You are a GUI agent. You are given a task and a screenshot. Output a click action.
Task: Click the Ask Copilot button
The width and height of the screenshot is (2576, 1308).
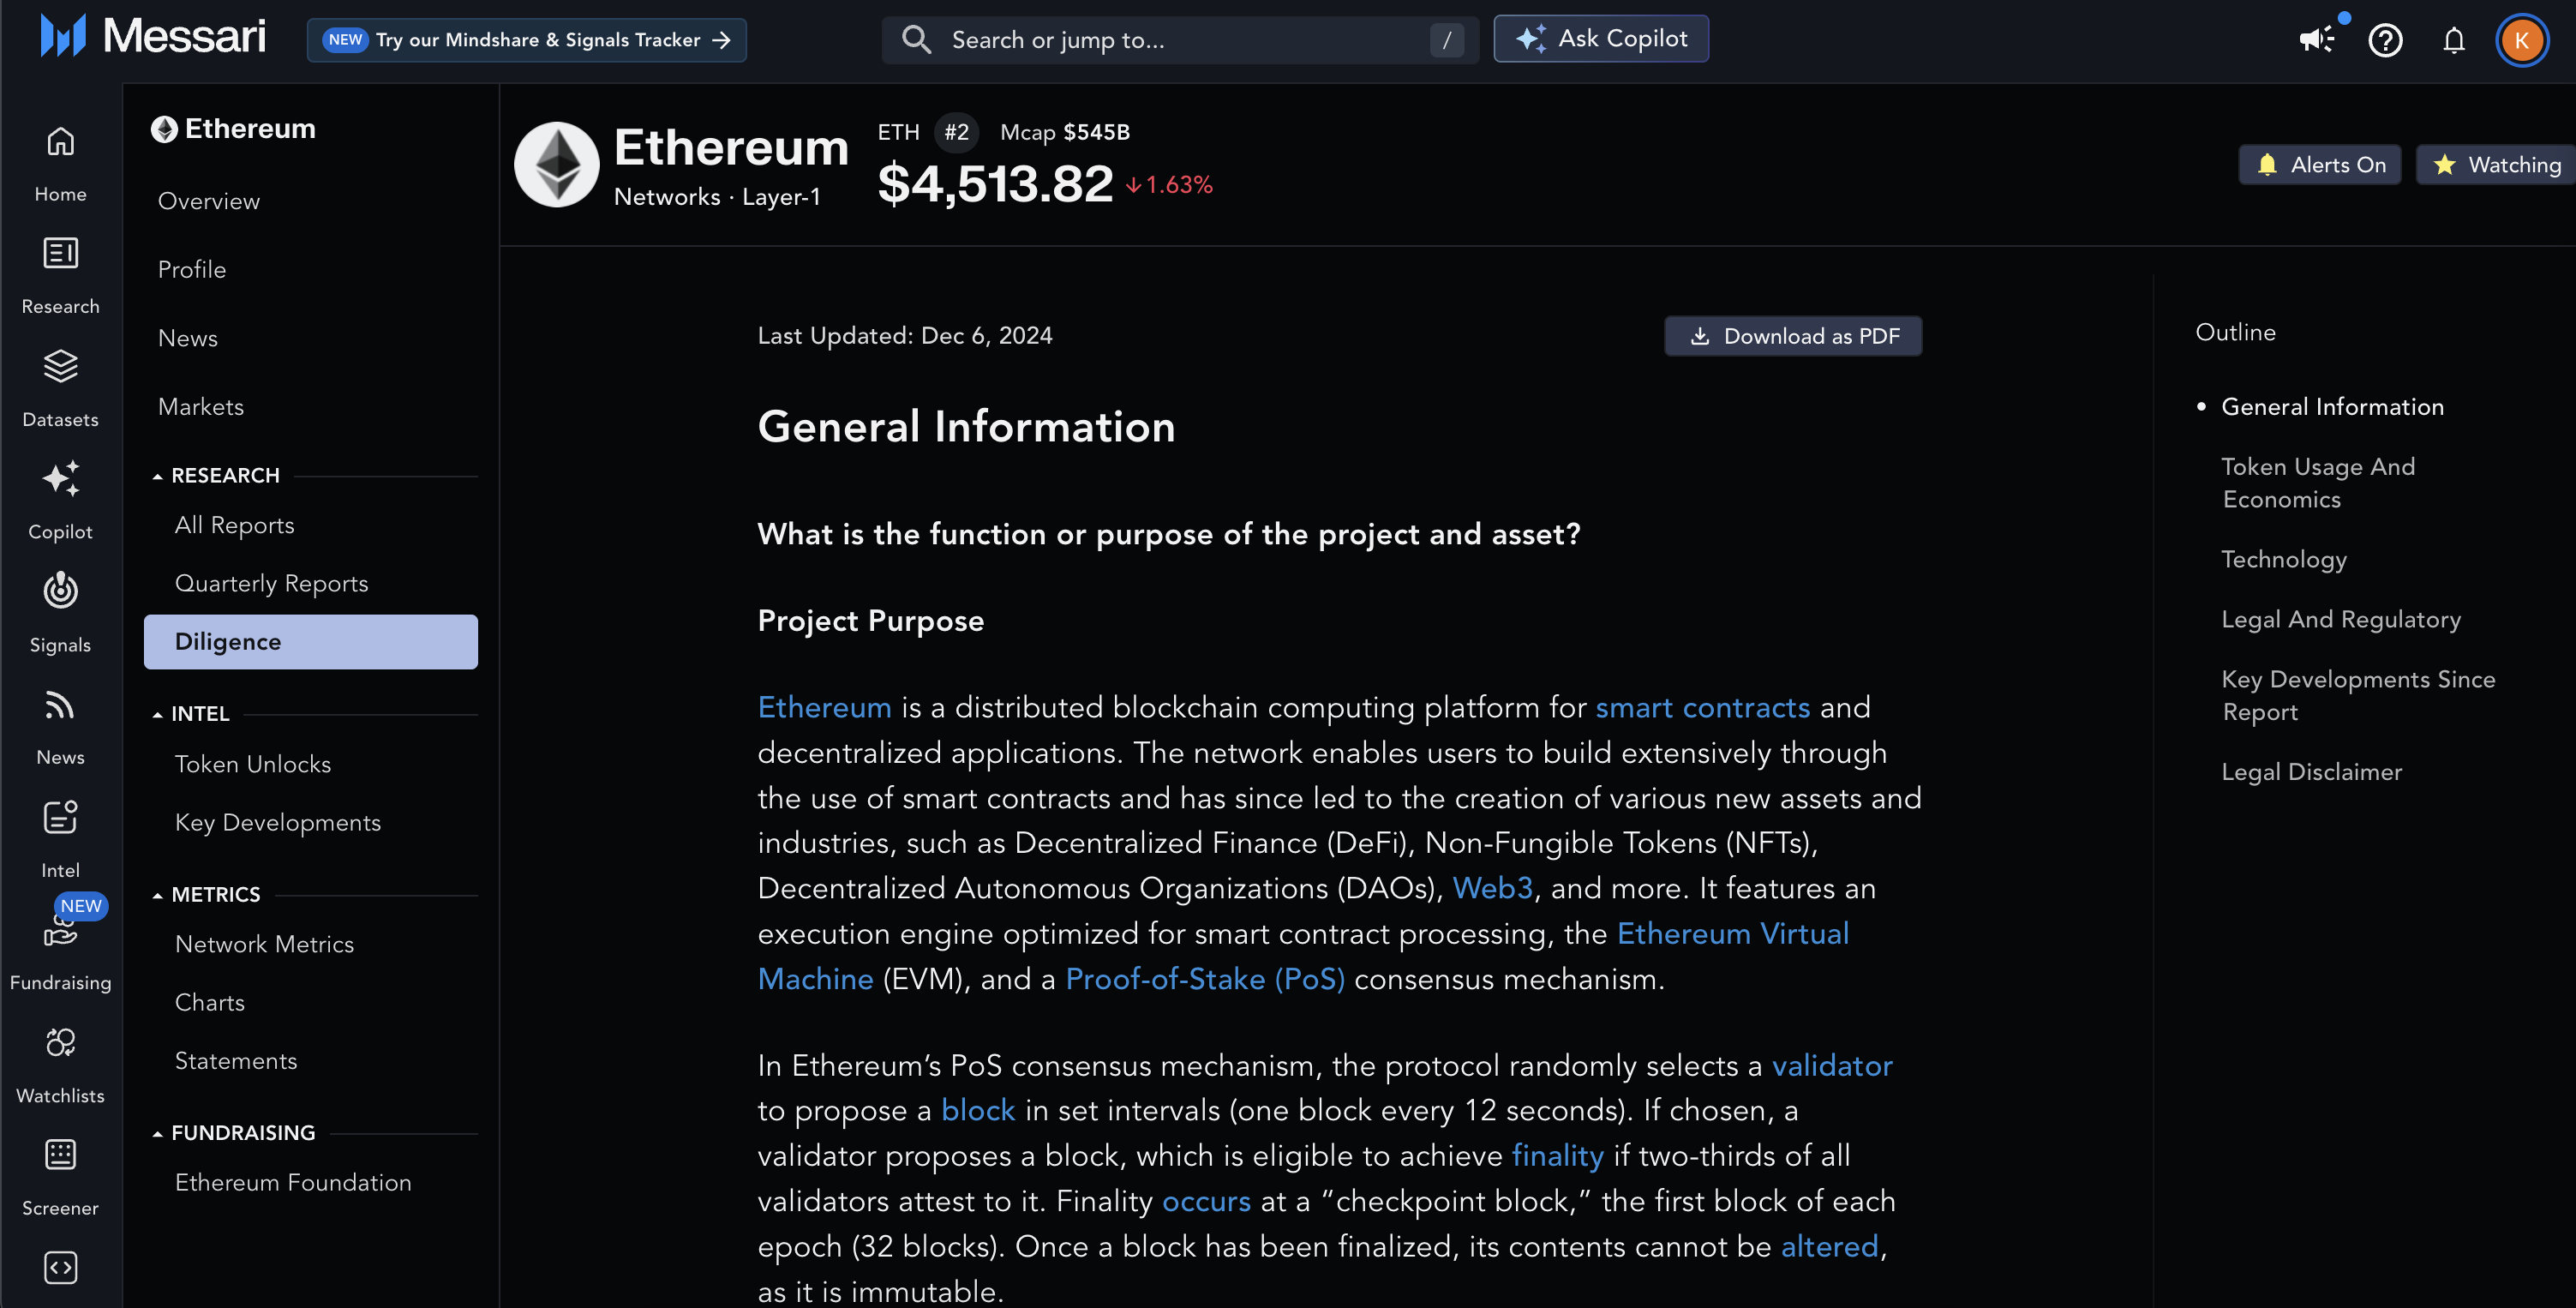tap(1601, 39)
